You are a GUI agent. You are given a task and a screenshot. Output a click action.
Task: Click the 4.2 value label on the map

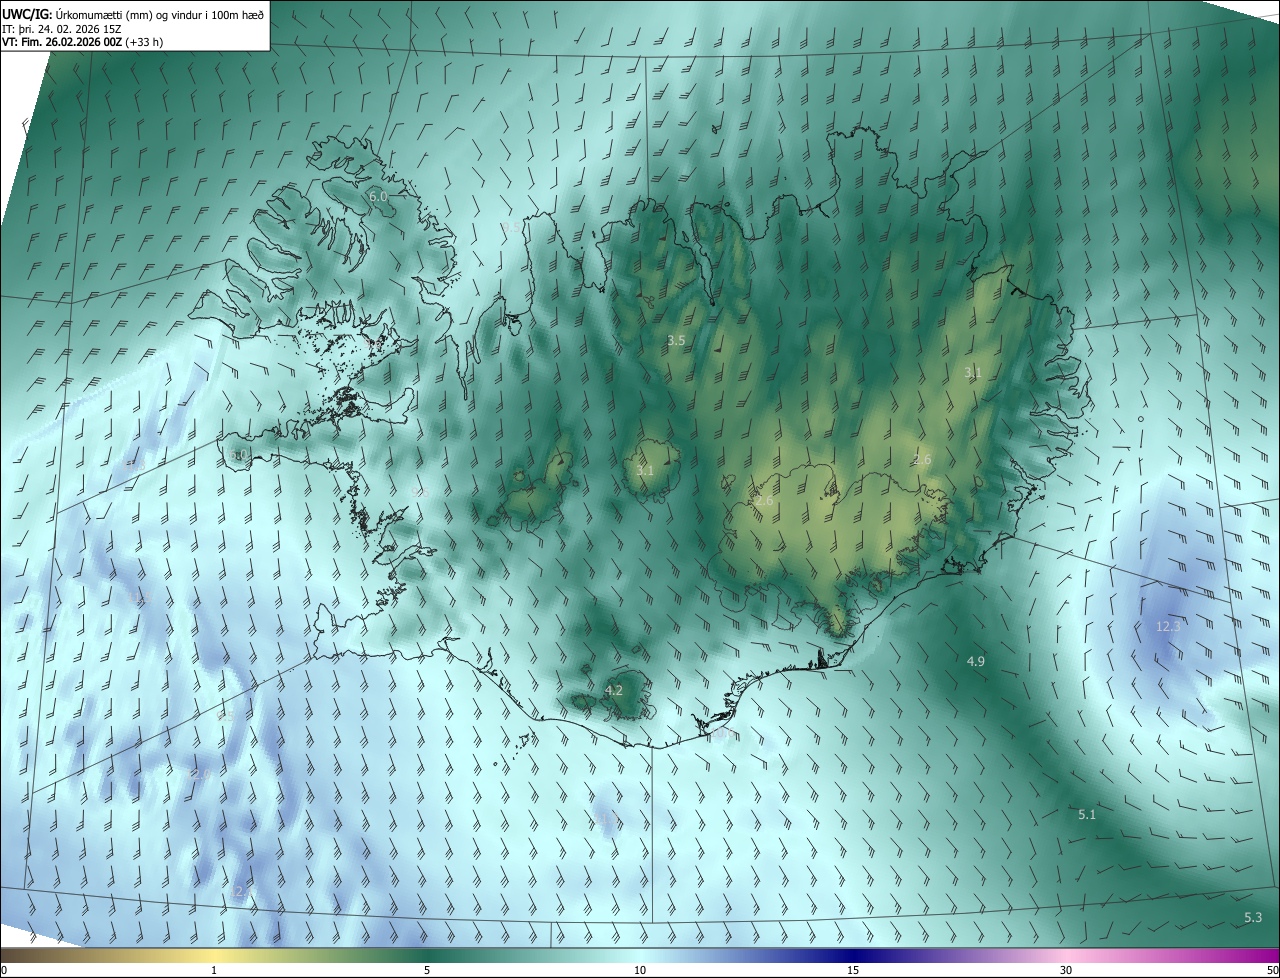pos(614,690)
